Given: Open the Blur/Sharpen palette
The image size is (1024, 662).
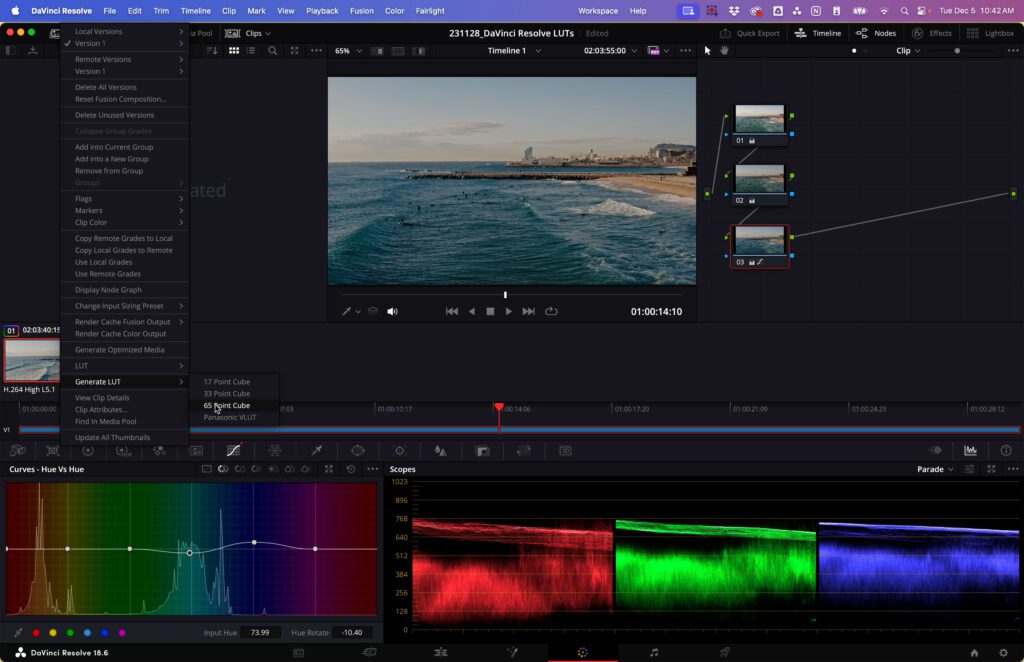Looking at the screenshot, I should [441, 450].
